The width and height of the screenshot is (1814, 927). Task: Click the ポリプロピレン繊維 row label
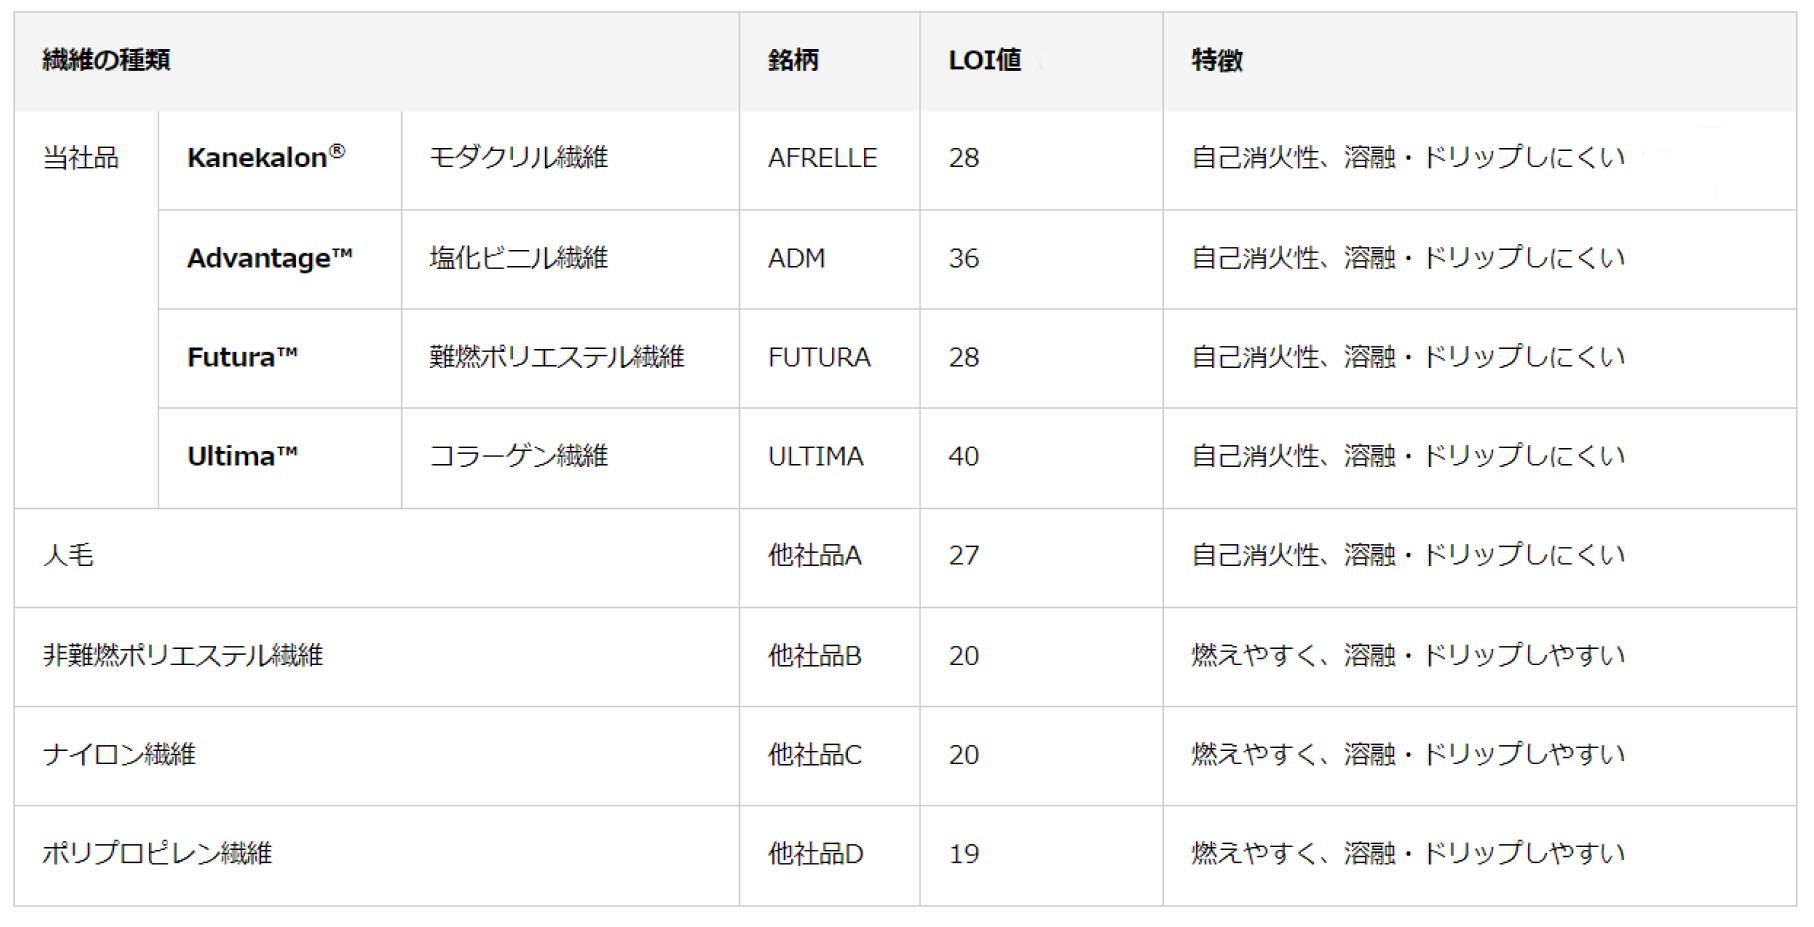click(157, 853)
